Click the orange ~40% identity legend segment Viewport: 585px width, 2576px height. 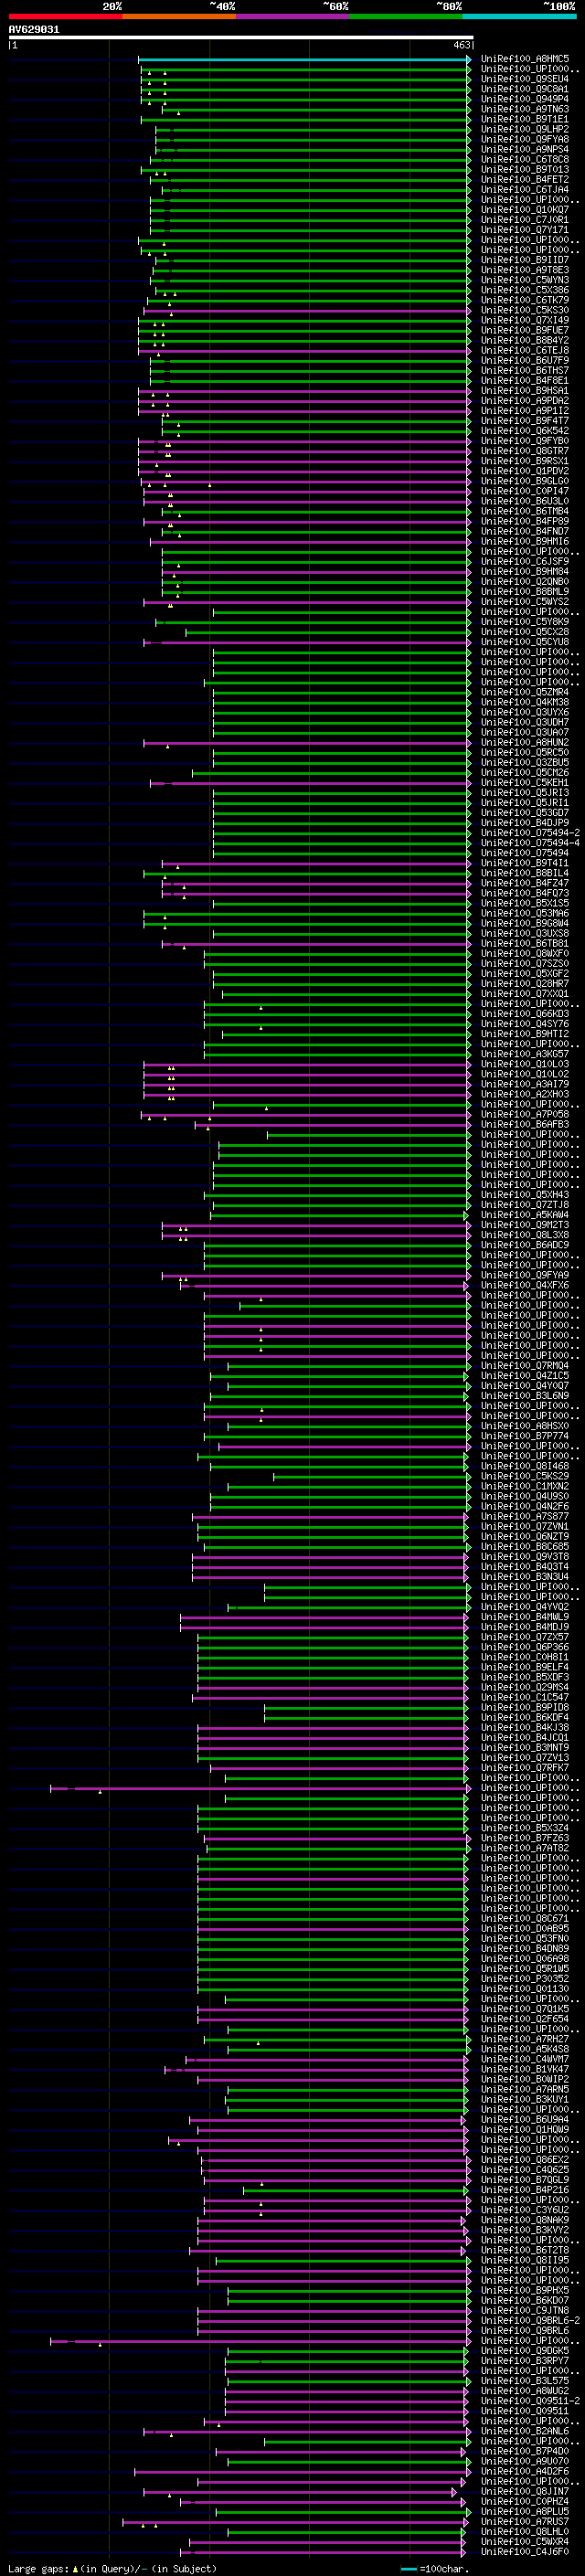click(179, 16)
